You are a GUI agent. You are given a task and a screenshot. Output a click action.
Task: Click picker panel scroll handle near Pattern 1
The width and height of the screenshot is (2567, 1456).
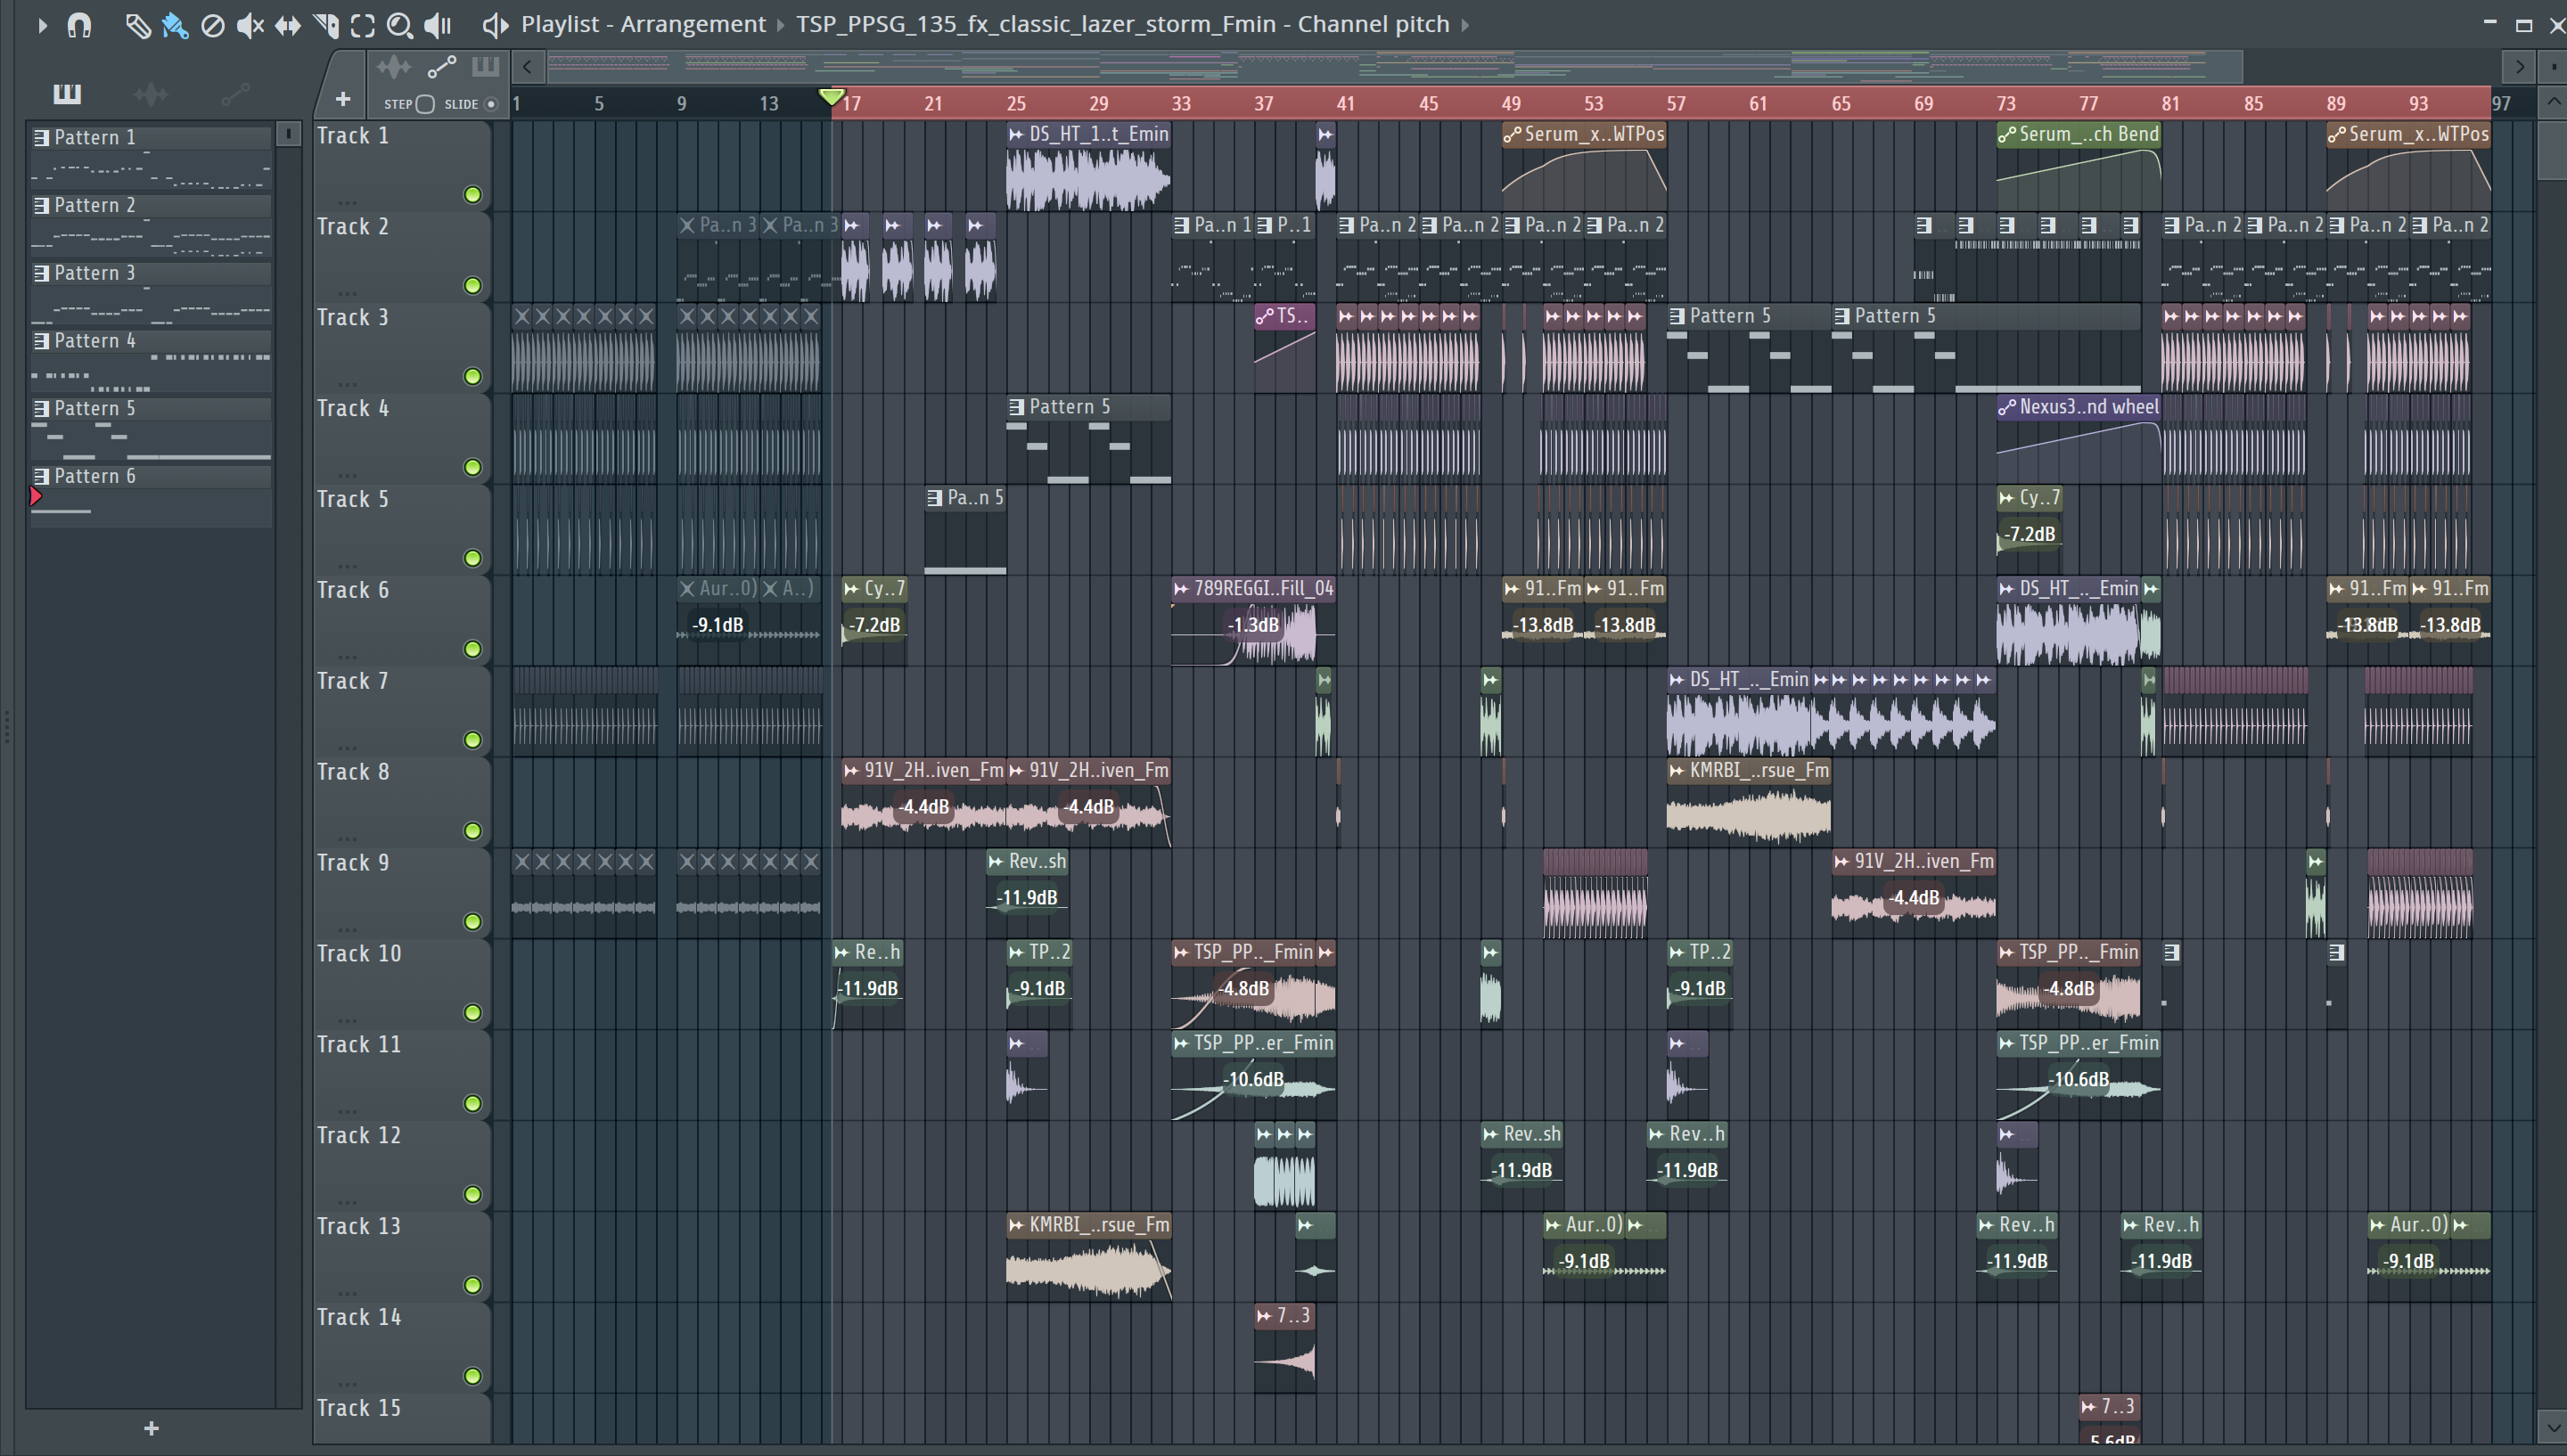[x=288, y=134]
